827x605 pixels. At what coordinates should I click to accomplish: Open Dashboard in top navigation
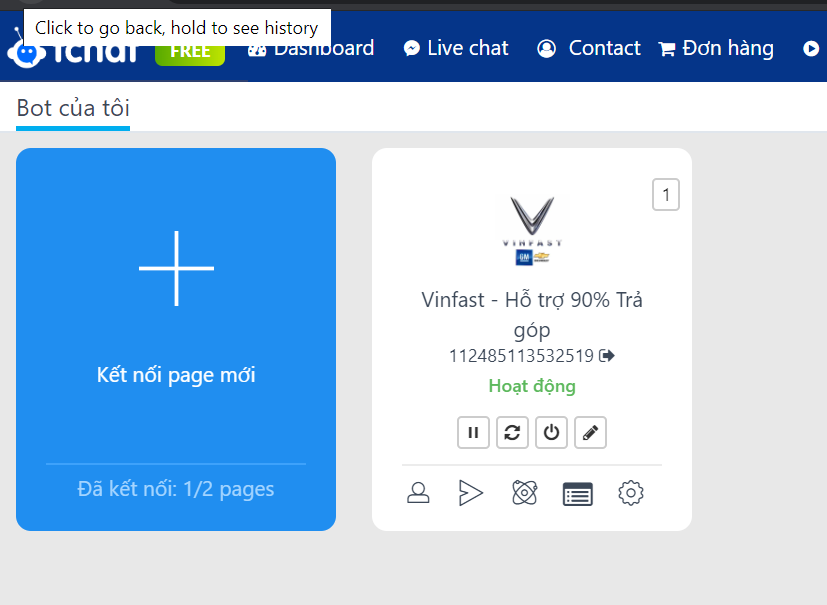click(312, 48)
